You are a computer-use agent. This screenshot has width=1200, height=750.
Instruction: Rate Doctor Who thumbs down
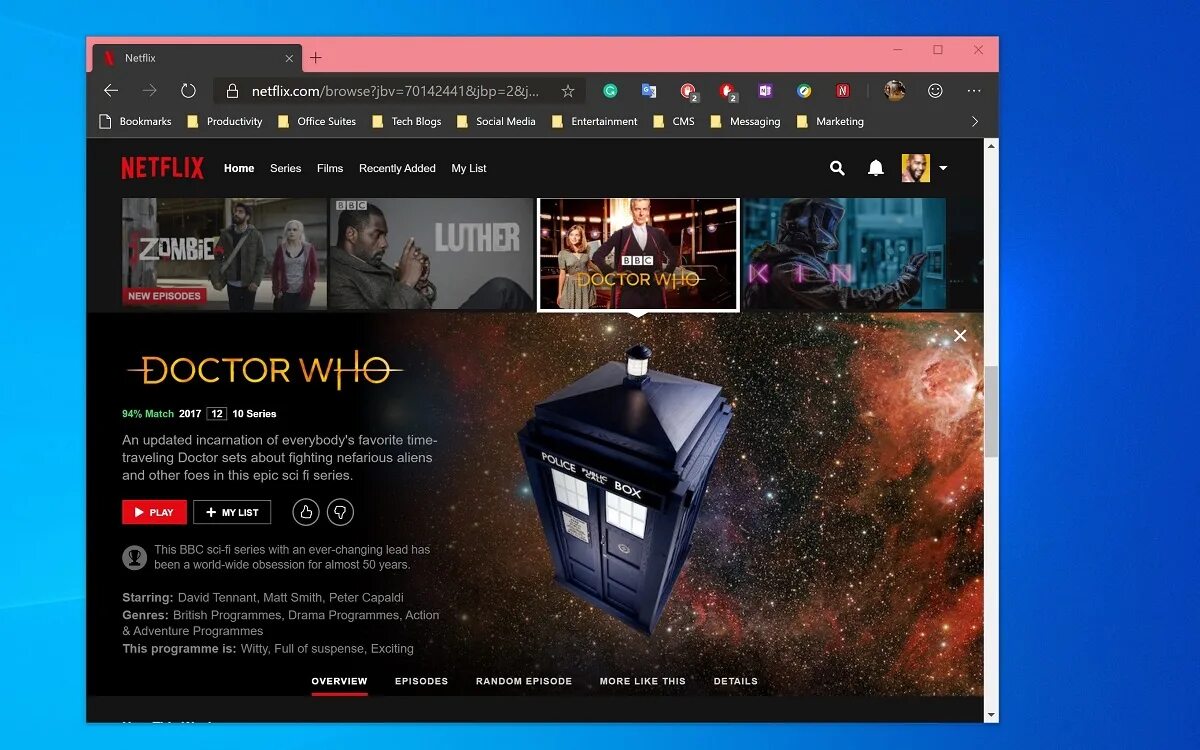pyautogui.click(x=341, y=512)
